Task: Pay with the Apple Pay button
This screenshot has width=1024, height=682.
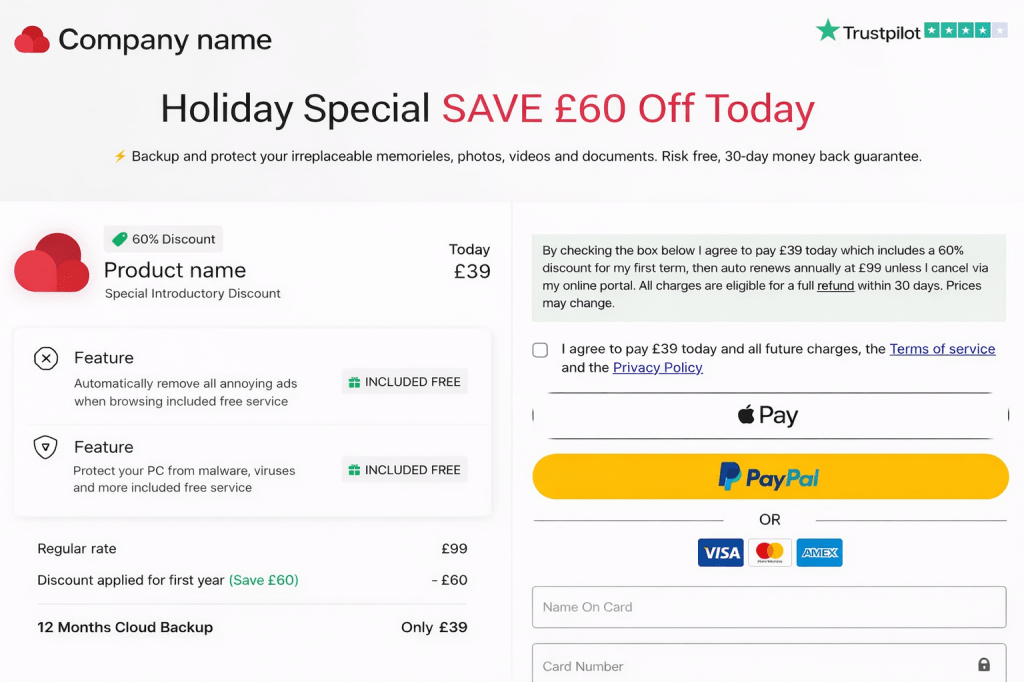Action: 769,415
